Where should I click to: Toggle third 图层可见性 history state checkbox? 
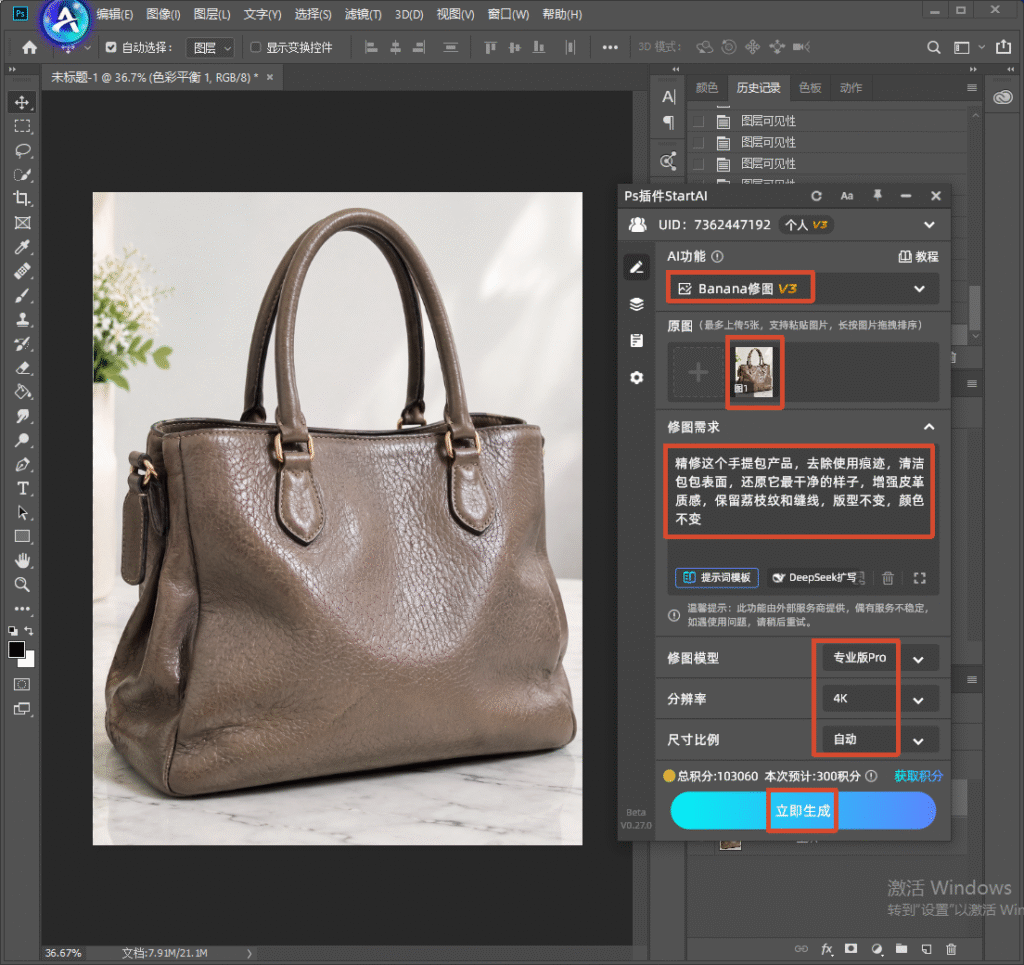(x=699, y=163)
